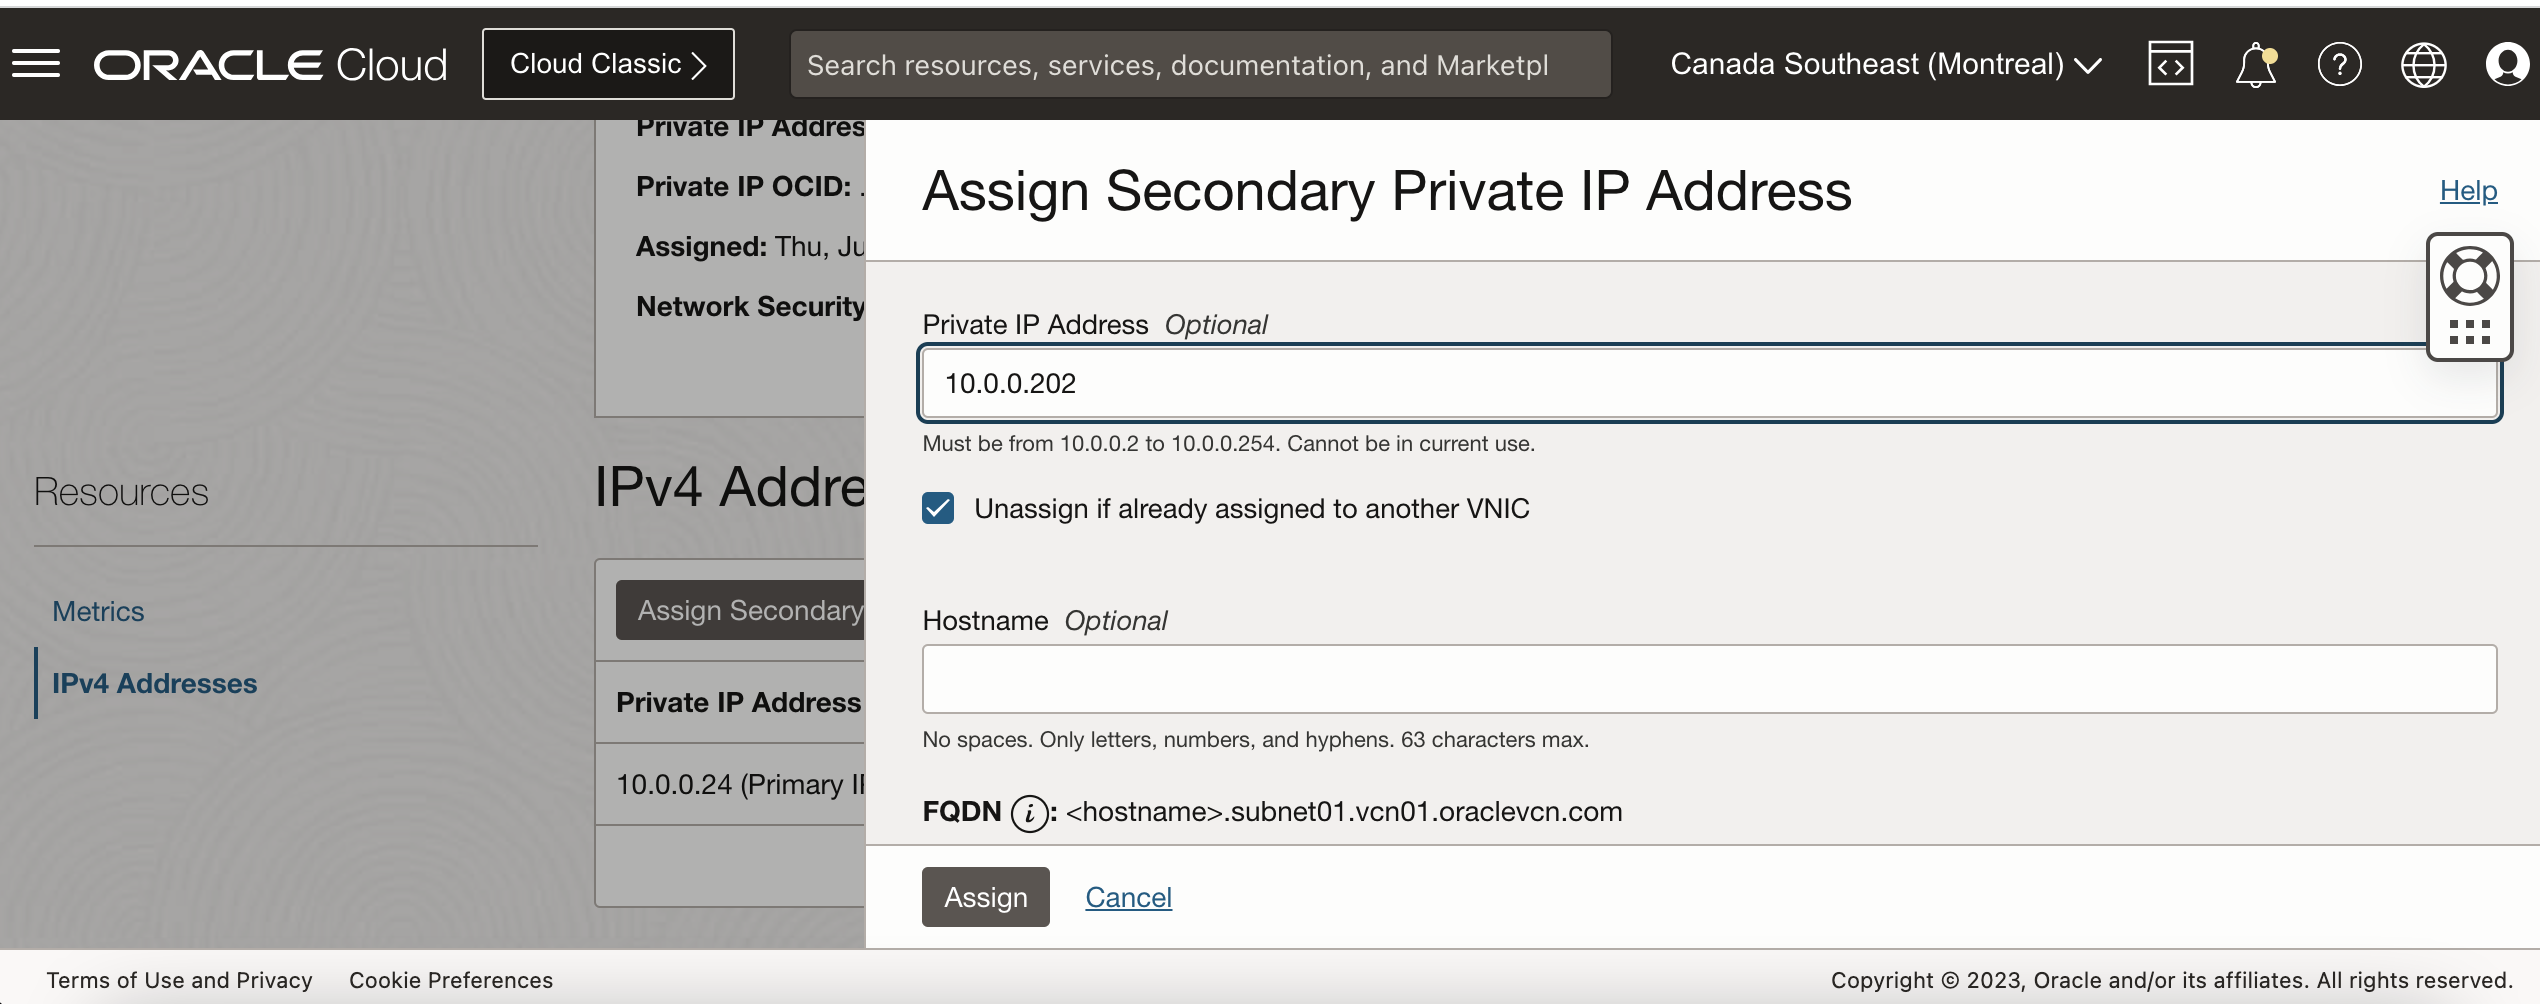The image size is (2540, 1004).
Task: Open the Canada Southeast (Montreal) region dropdown
Action: point(1886,63)
